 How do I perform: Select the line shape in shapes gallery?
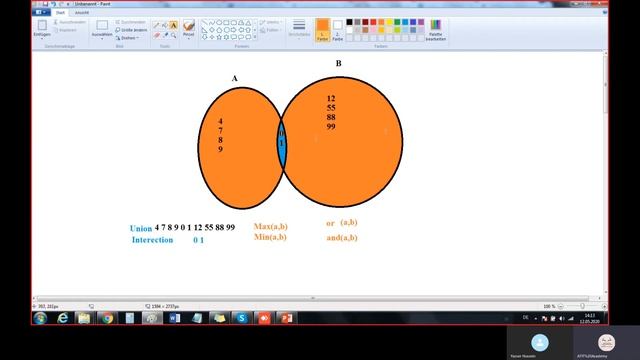tap(204, 23)
